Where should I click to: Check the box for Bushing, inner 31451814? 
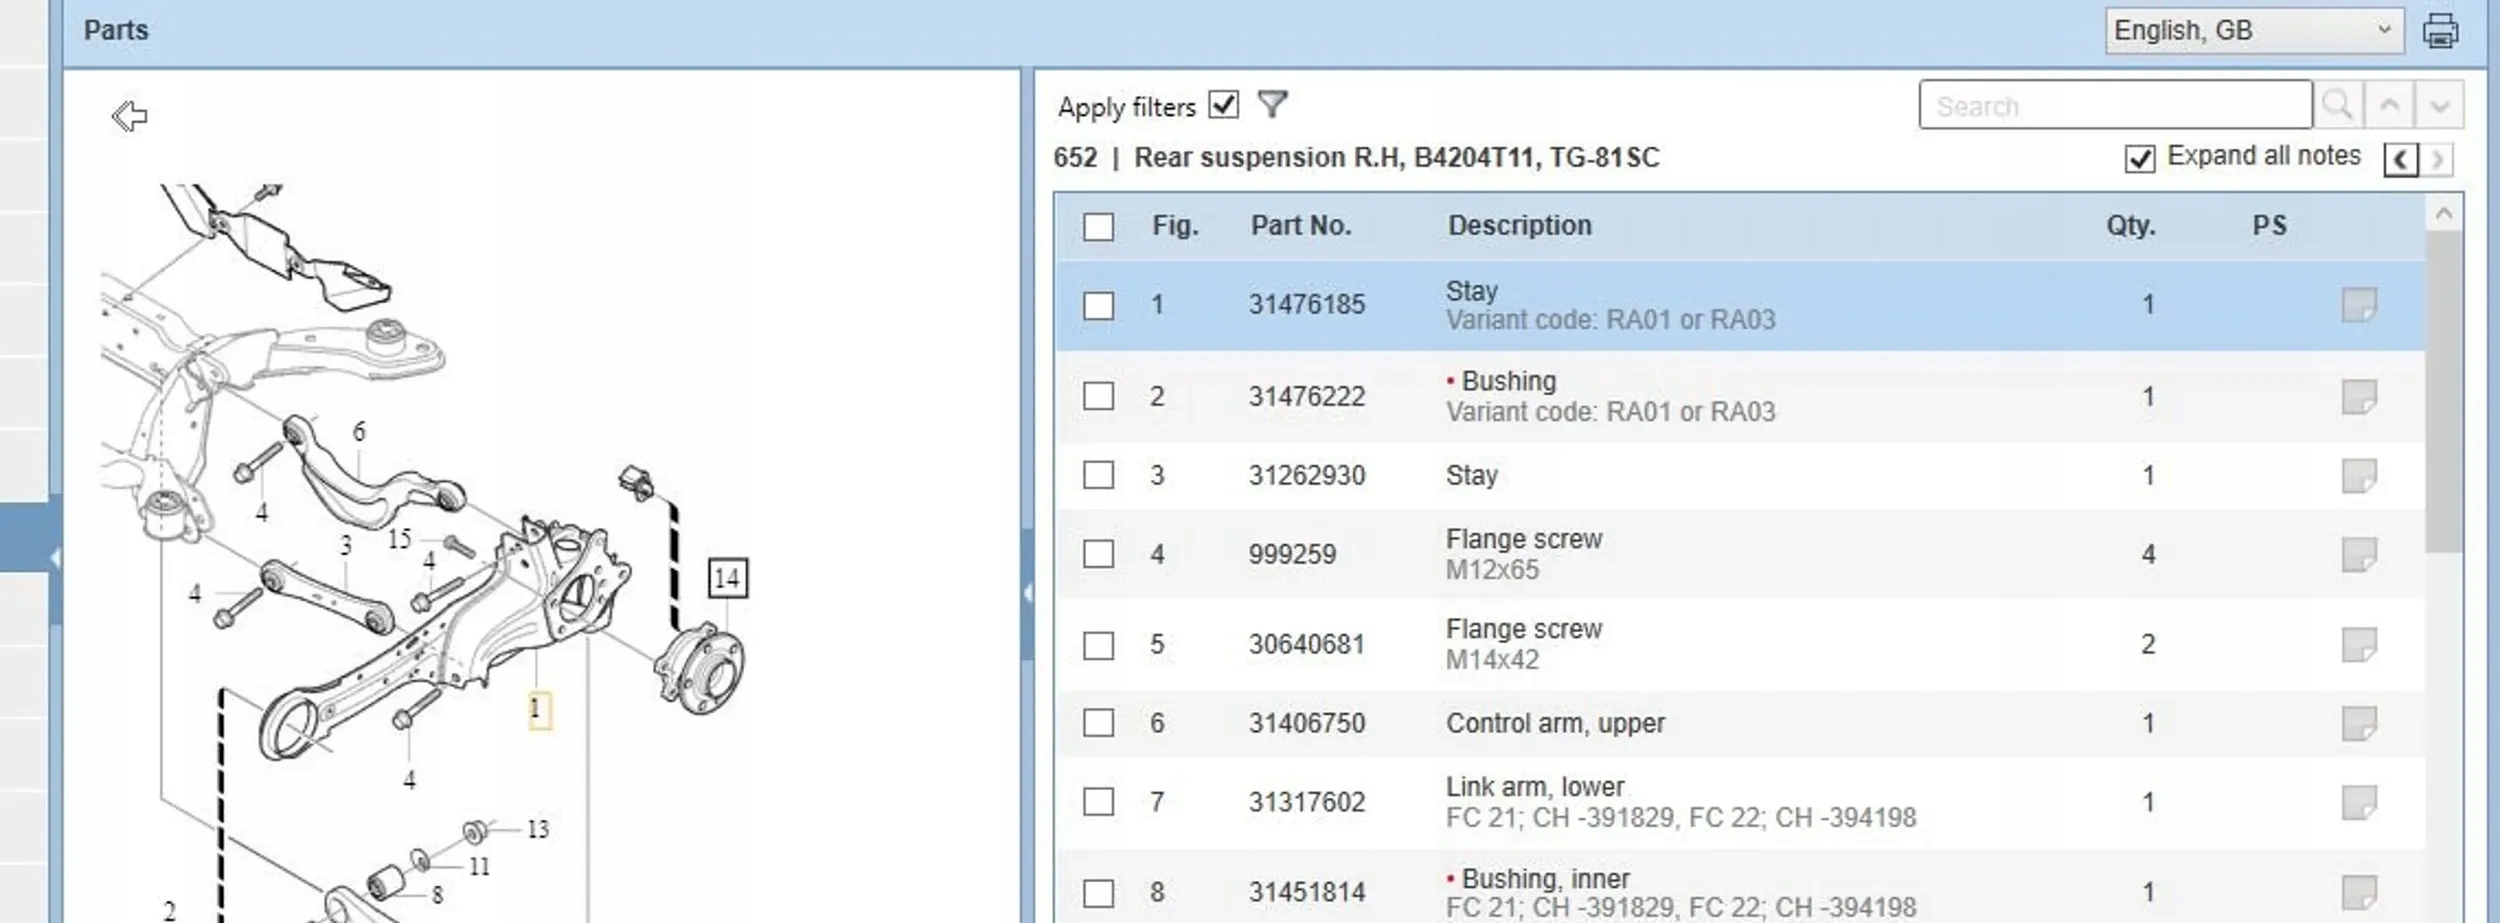coord(1098,892)
